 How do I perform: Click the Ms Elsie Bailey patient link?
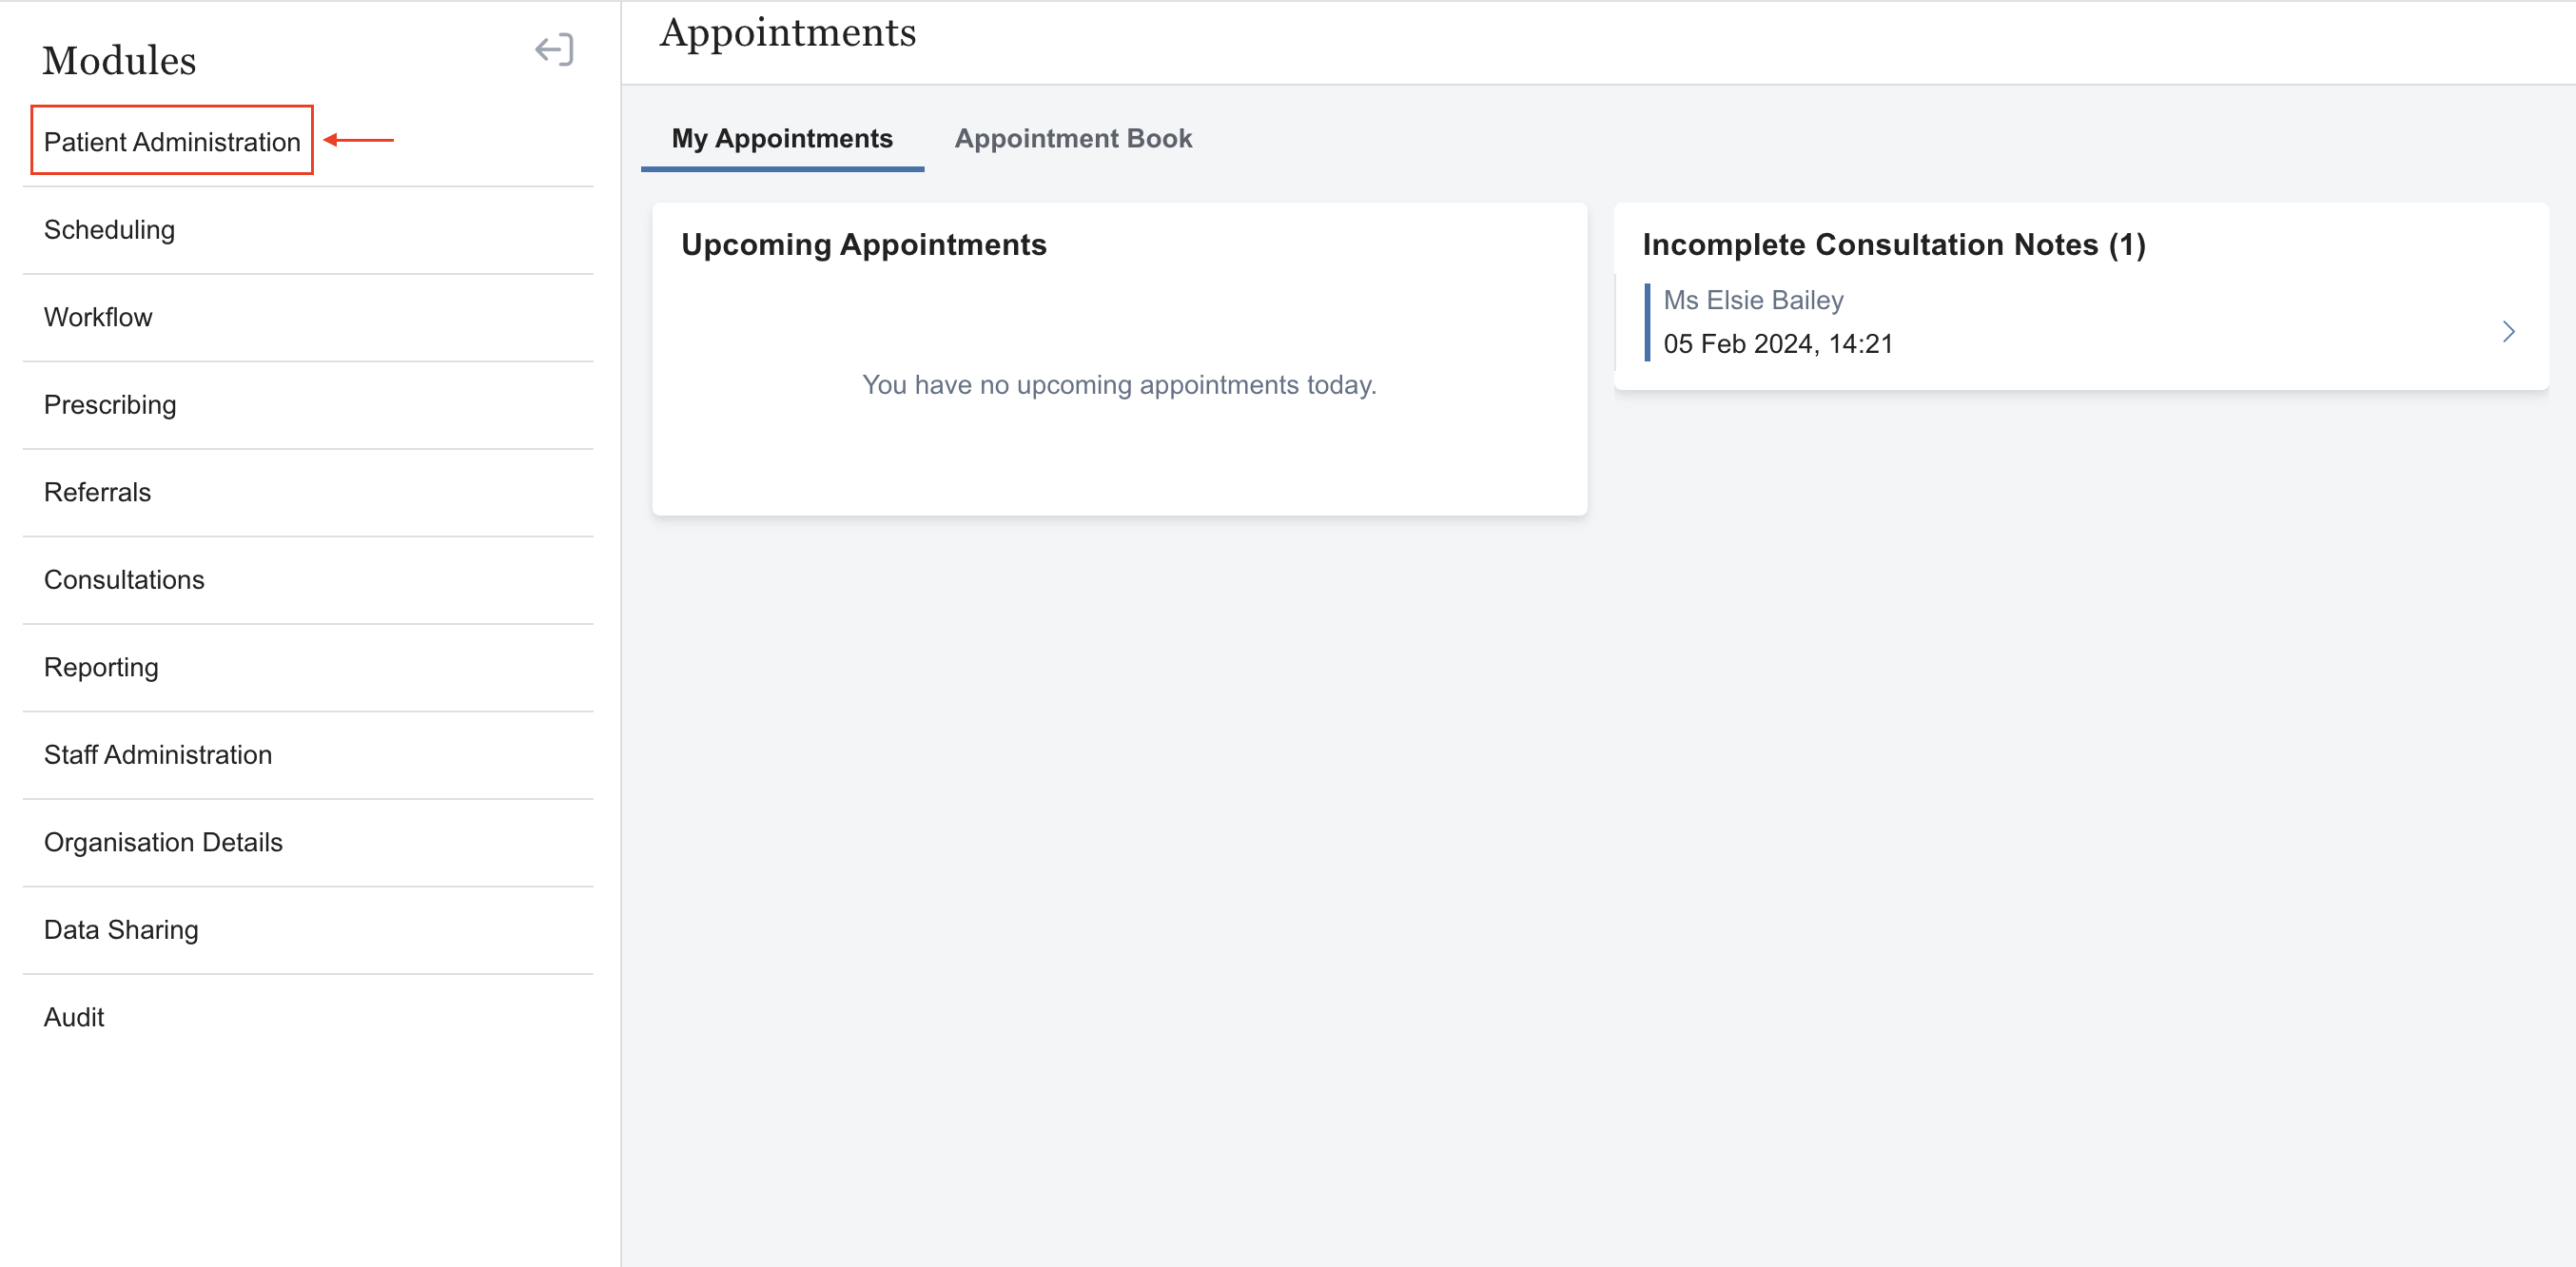click(x=1753, y=300)
